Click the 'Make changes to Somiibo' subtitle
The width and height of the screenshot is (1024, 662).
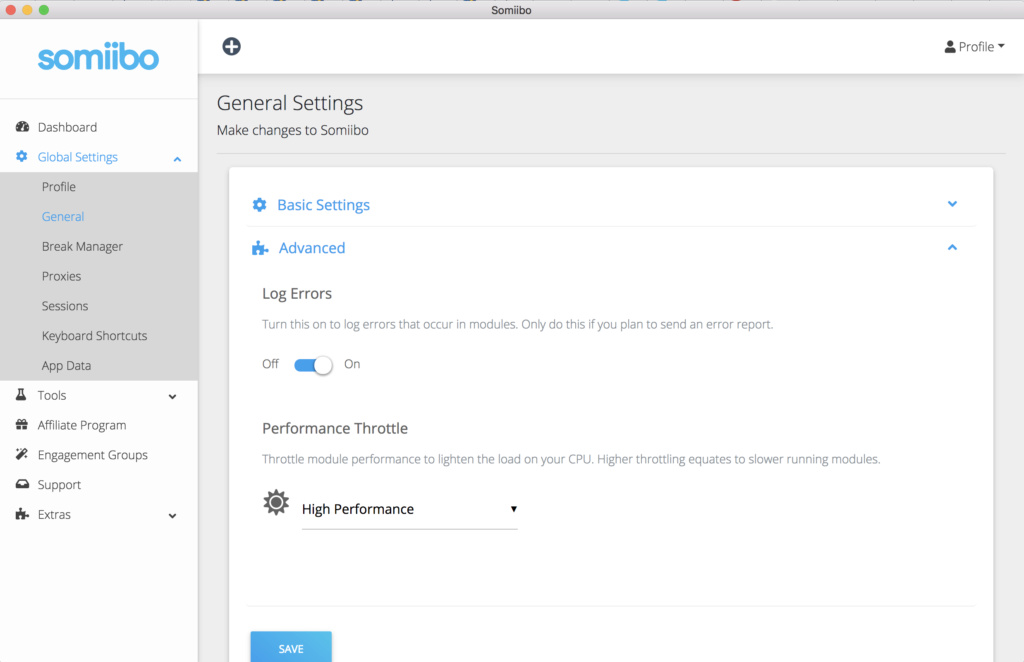point(293,130)
